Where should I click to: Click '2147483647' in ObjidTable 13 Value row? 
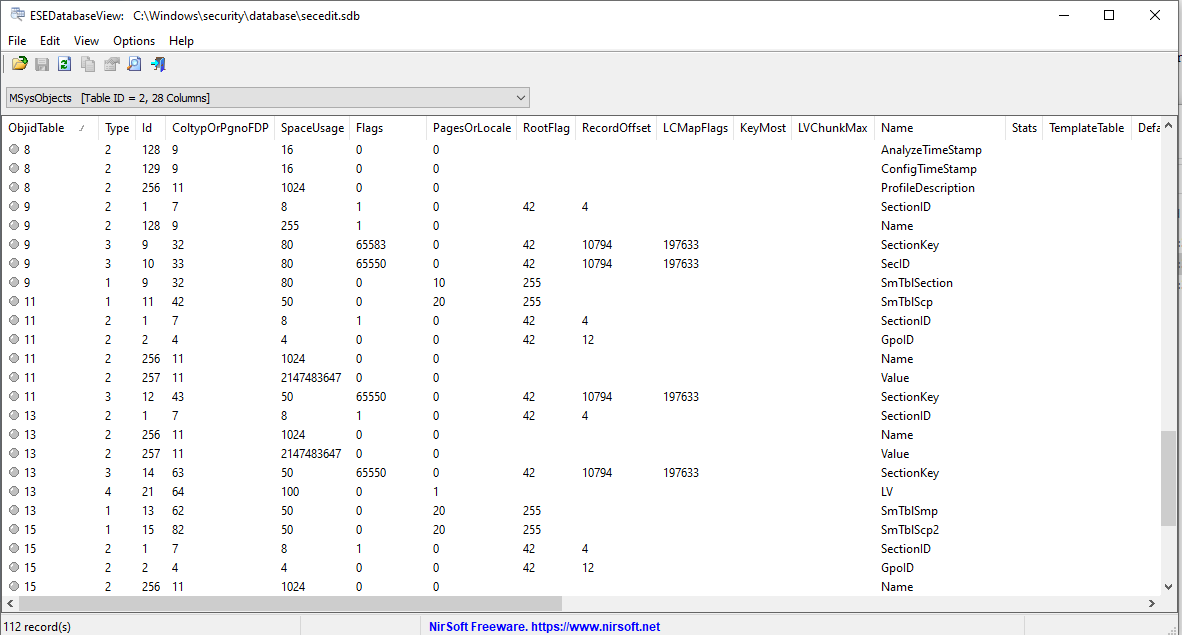pyautogui.click(x=311, y=454)
